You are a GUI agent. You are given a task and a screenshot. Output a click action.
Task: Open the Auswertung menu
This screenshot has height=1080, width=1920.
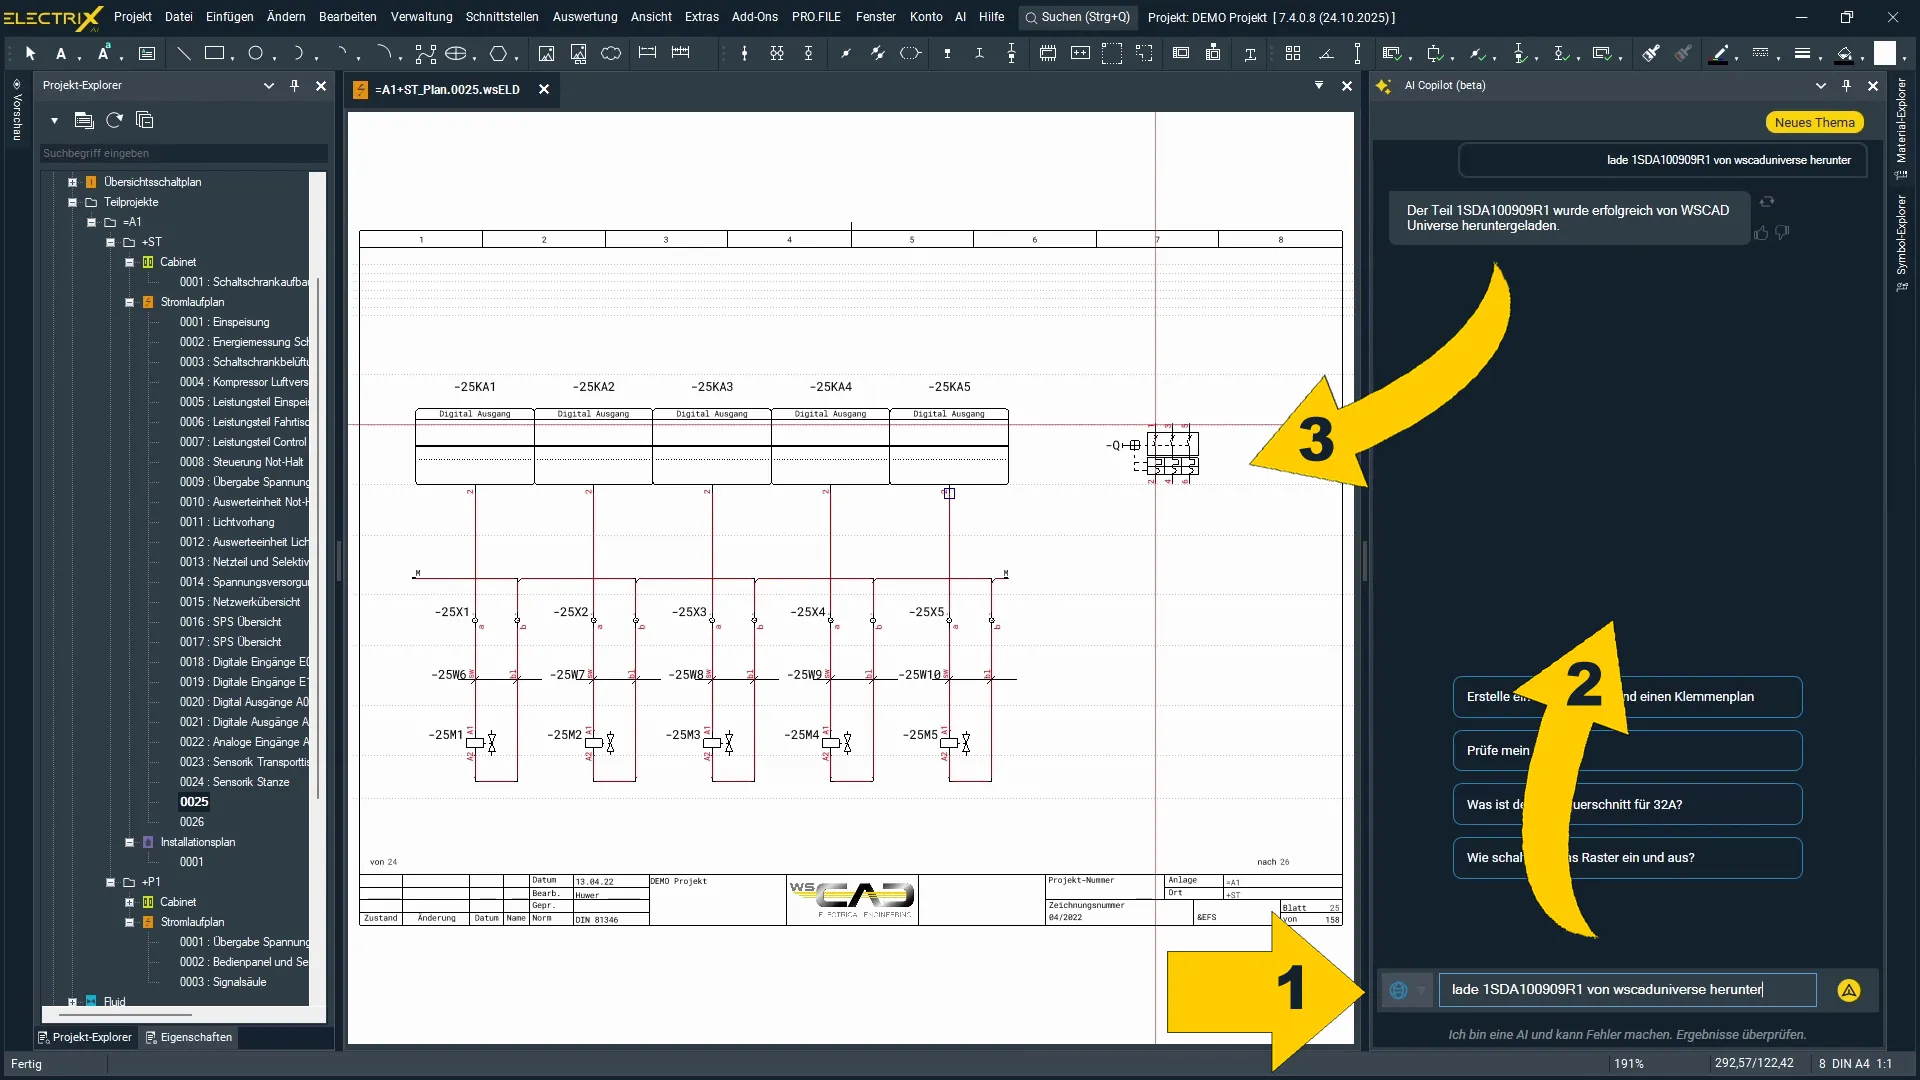[x=584, y=17]
